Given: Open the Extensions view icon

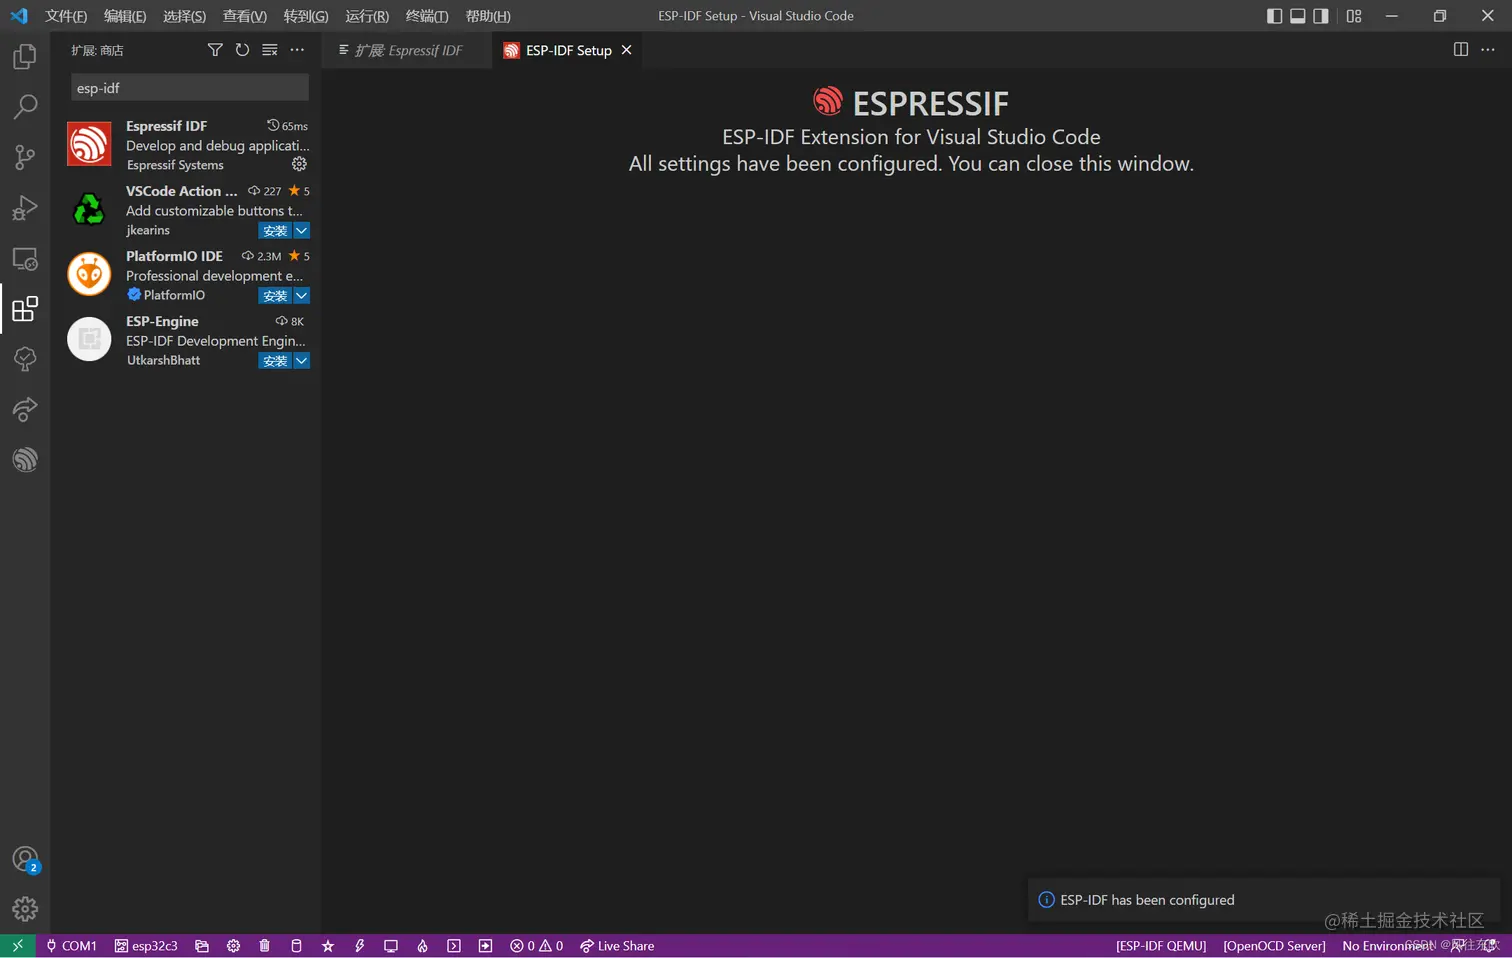Looking at the screenshot, I should 25,309.
